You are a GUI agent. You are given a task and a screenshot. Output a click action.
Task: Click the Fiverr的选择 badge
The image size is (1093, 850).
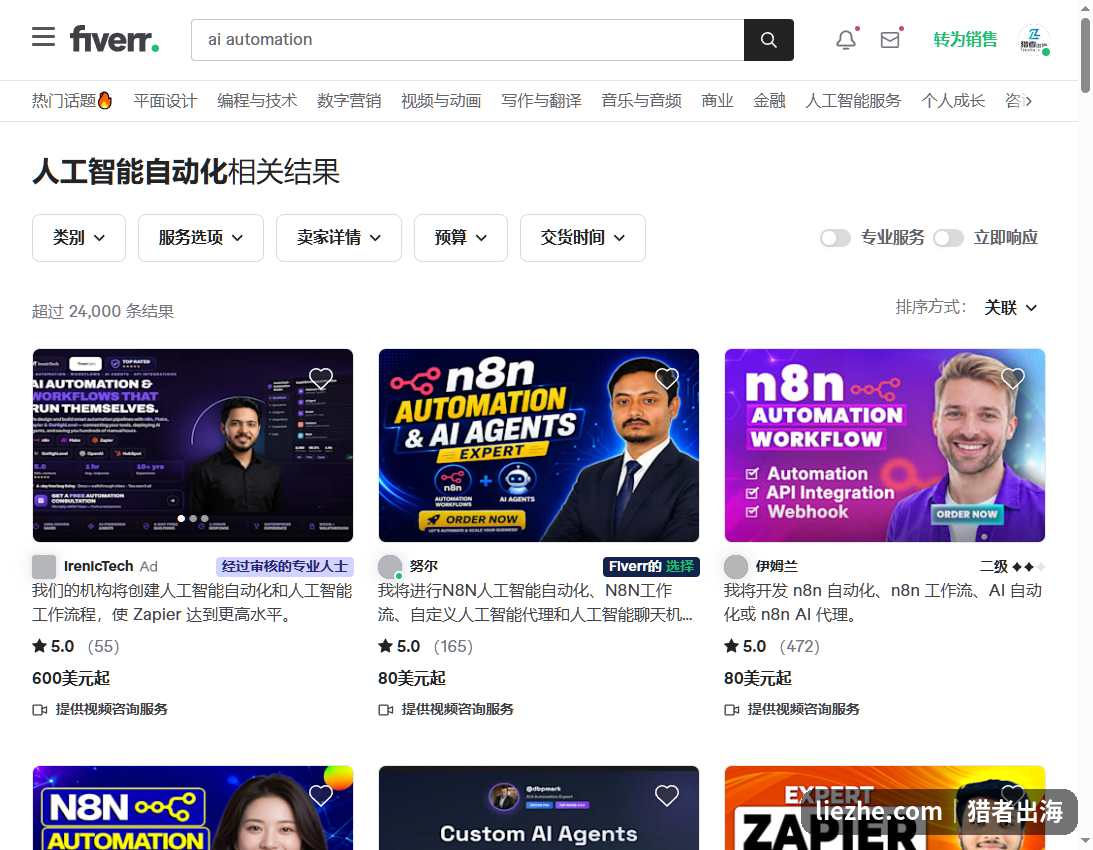coord(651,566)
